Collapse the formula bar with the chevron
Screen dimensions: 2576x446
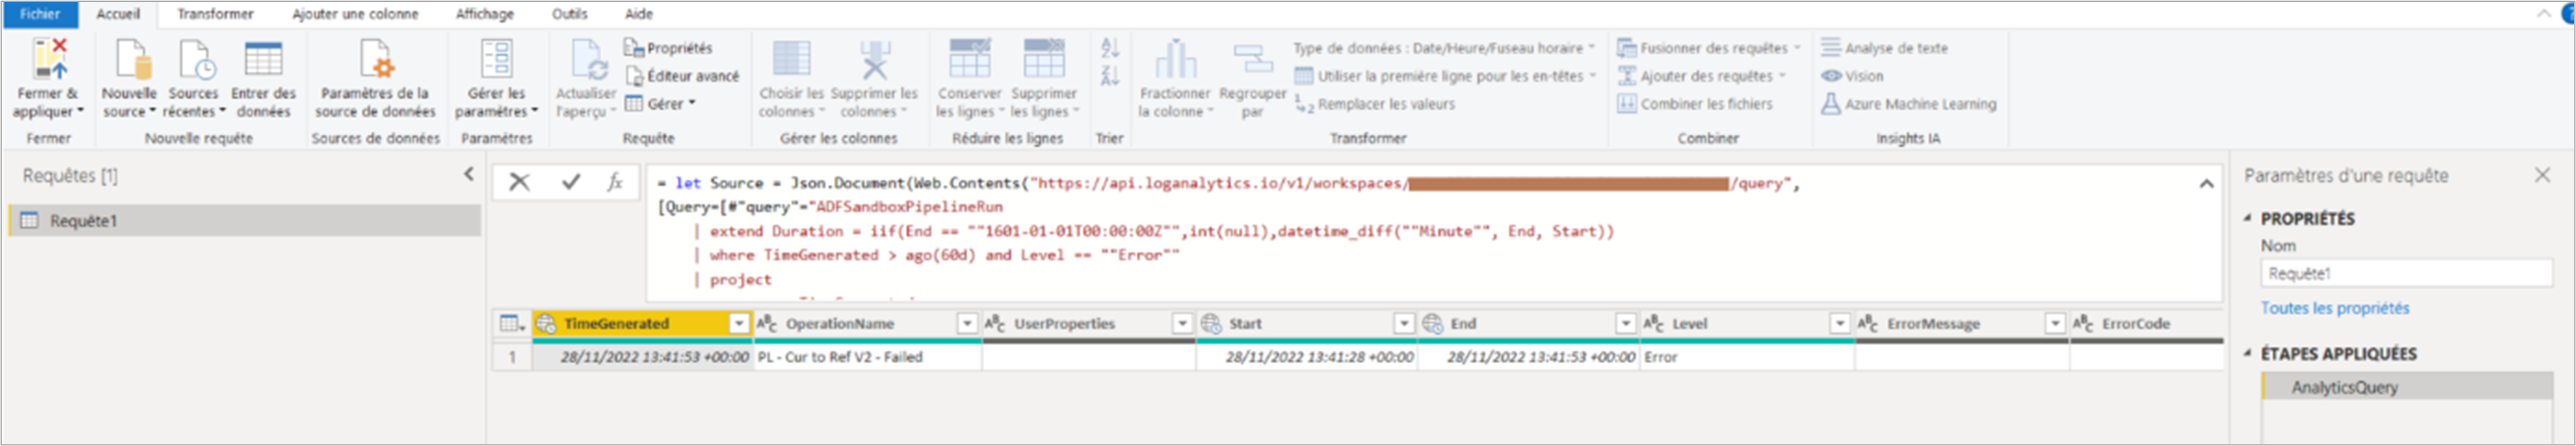2206,184
